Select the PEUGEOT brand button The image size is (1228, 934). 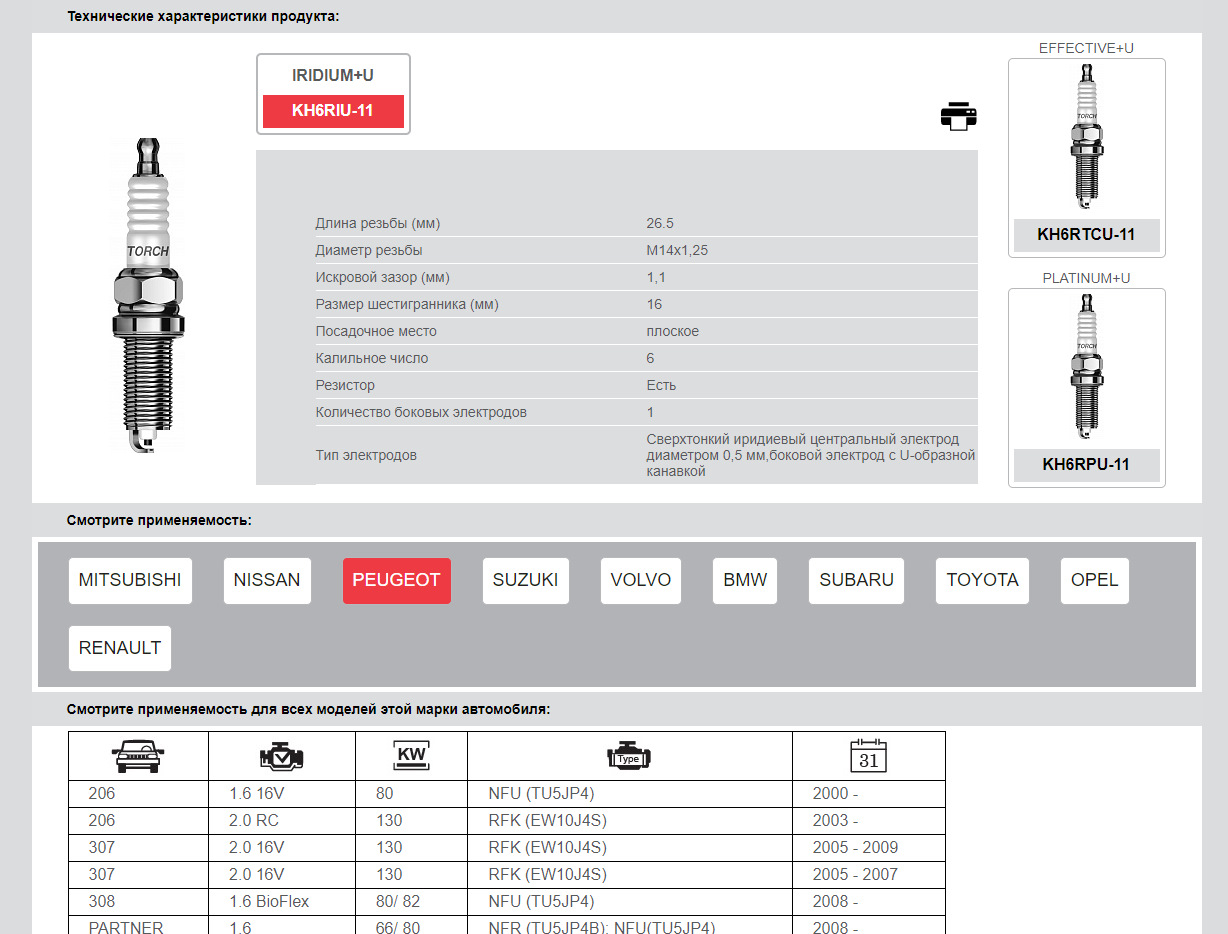point(397,581)
